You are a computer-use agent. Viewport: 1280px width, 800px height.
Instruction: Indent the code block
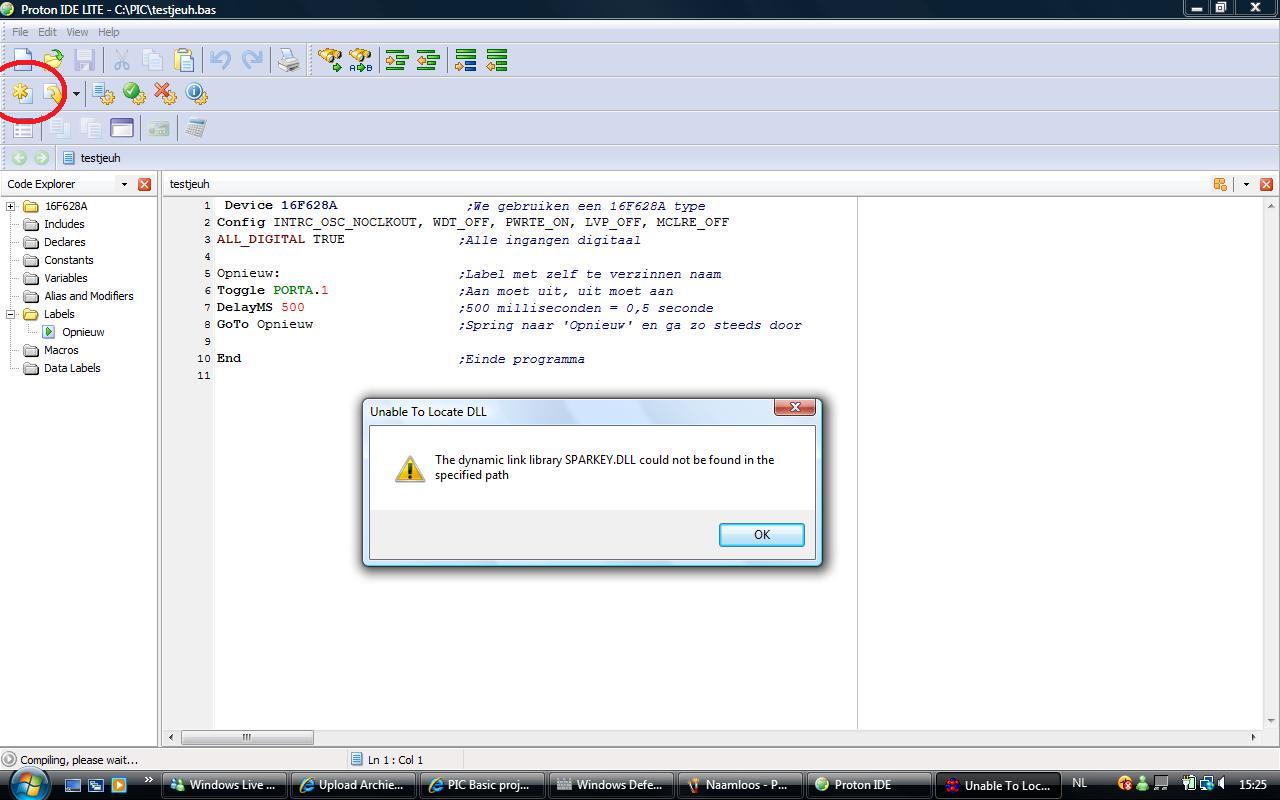click(397, 61)
